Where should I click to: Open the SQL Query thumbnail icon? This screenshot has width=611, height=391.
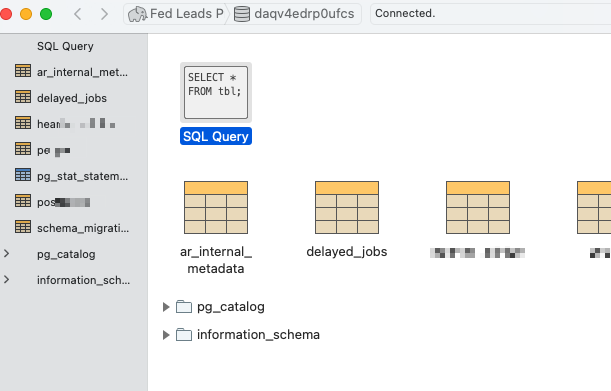[216, 92]
